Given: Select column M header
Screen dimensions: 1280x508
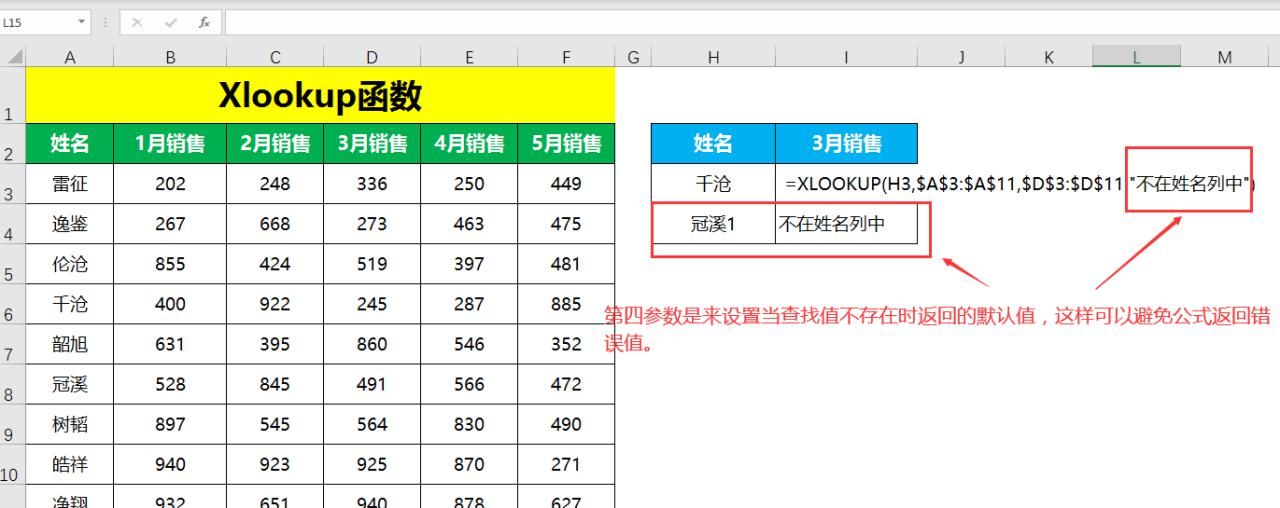Looking at the screenshot, I should (1225, 58).
